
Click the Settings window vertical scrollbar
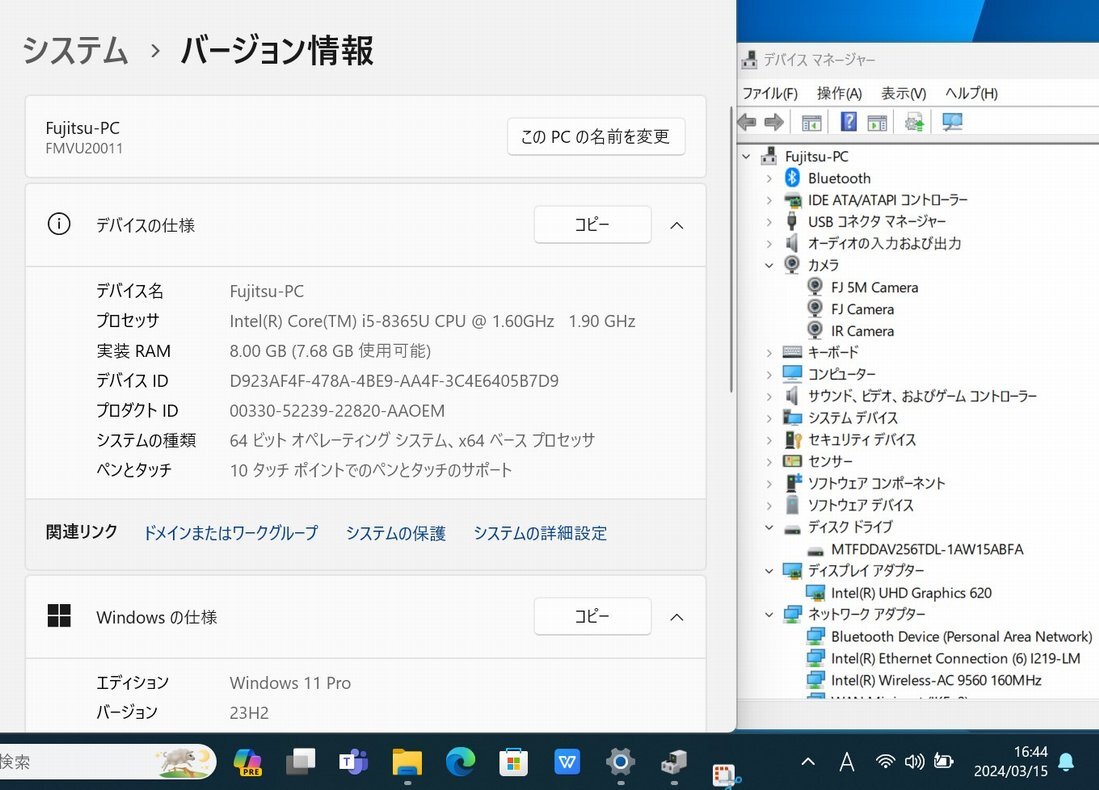coord(731,250)
